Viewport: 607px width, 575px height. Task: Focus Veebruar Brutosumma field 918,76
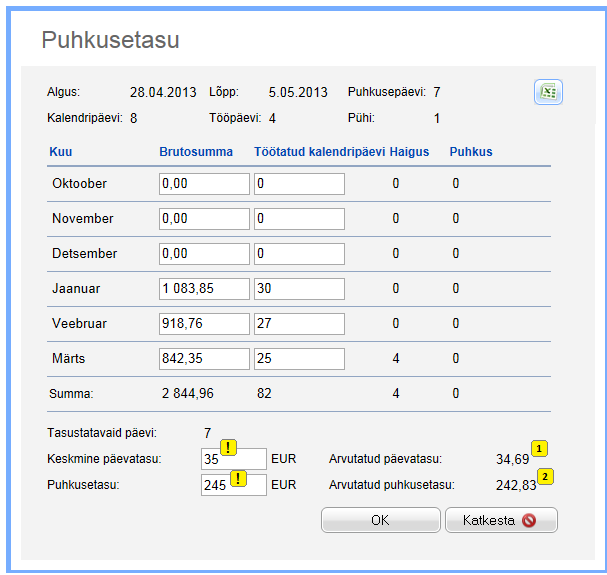pyautogui.click(x=203, y=324)
